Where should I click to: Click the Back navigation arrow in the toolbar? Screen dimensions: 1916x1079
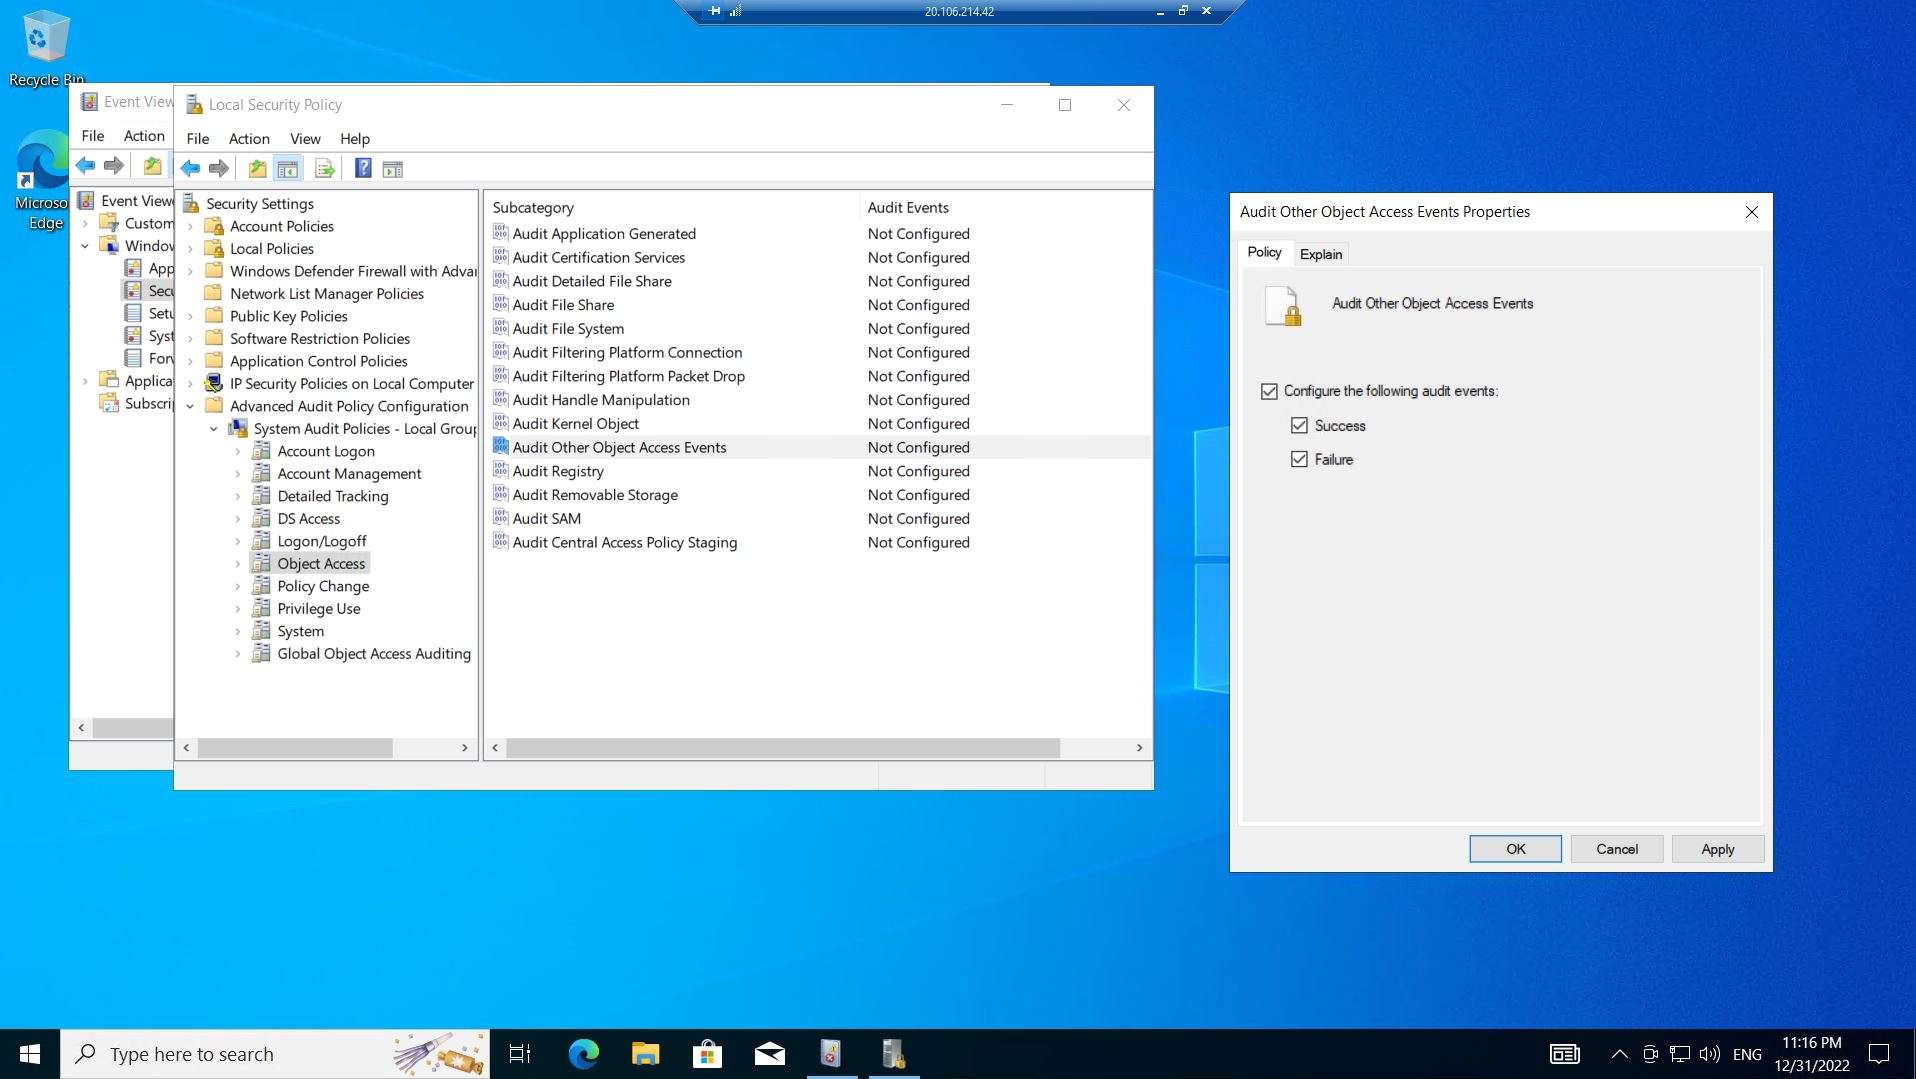coord(190,168)
